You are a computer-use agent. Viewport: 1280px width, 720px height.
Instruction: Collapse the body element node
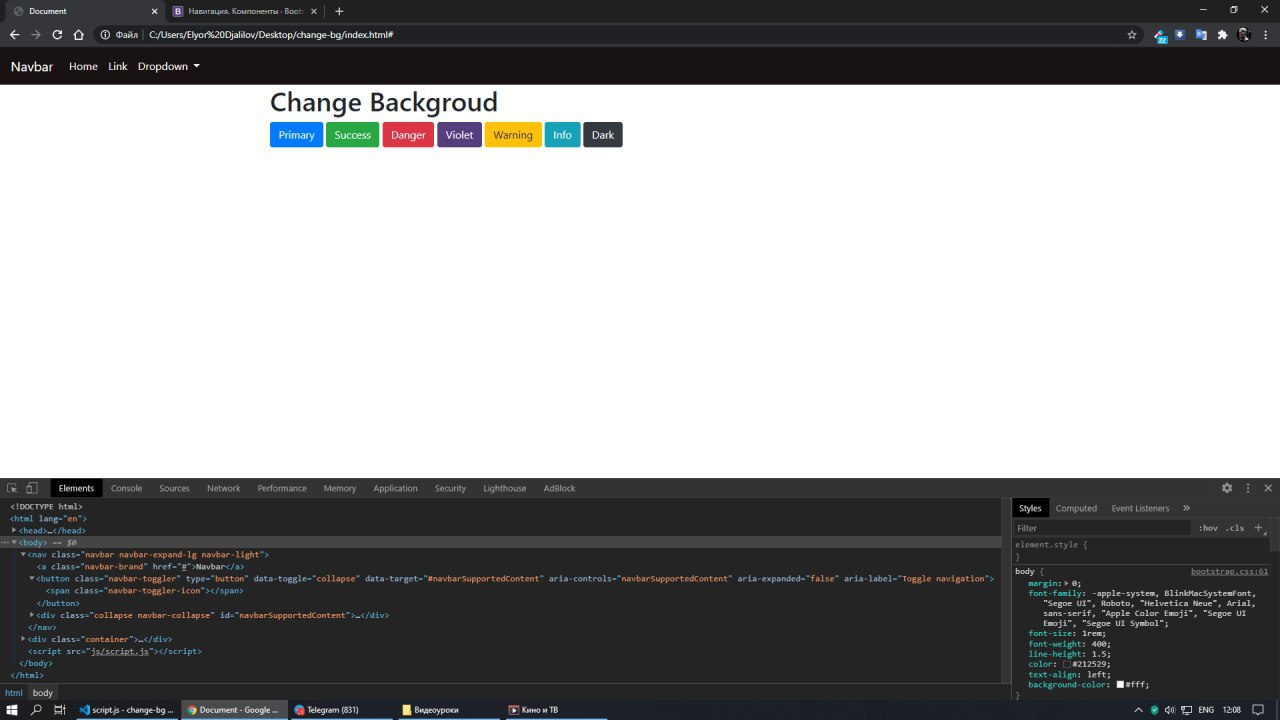click(14, 542)
